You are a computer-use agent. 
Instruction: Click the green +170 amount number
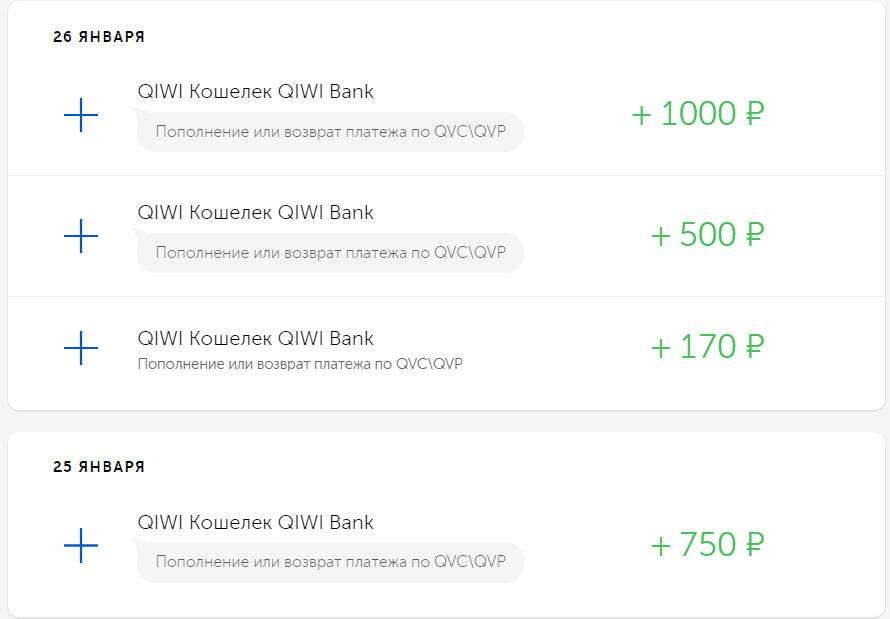click(695, 347)
